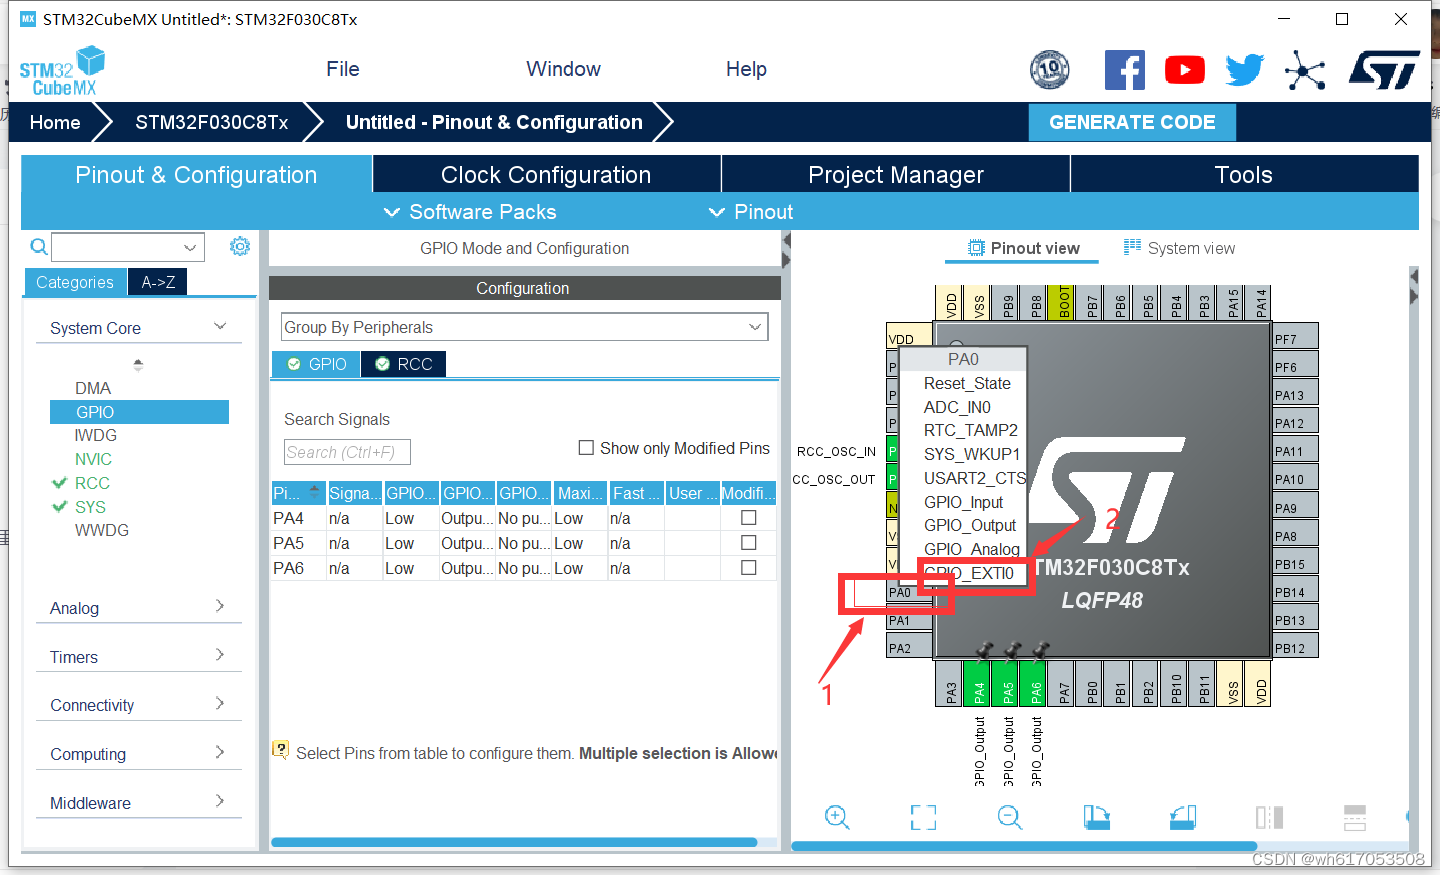This screenshot has width=1440, height=875.
Task: Click the Search Signals input field
Action: click(x=346, y=451)
